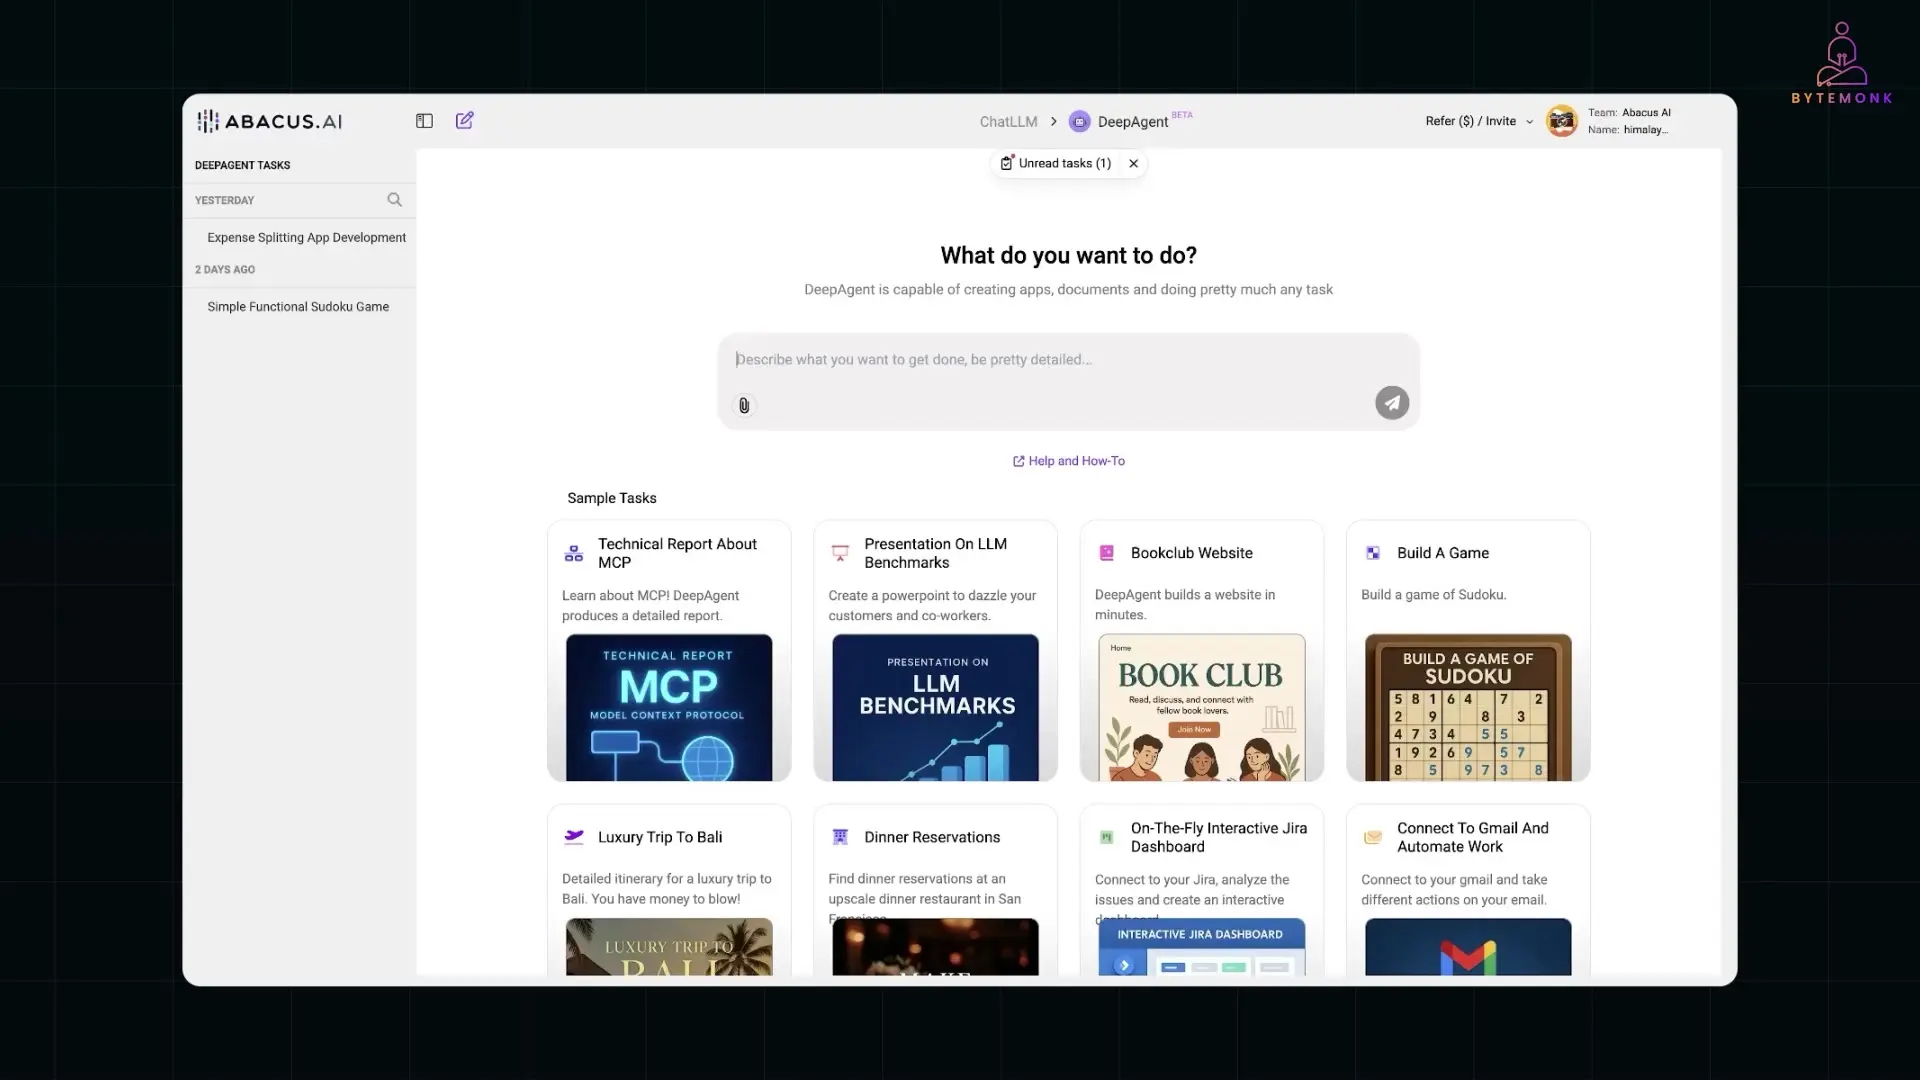Open the MCP technical report thumbnail
This screenshot has height=1080, width=1920.
[x=669, y=707]
